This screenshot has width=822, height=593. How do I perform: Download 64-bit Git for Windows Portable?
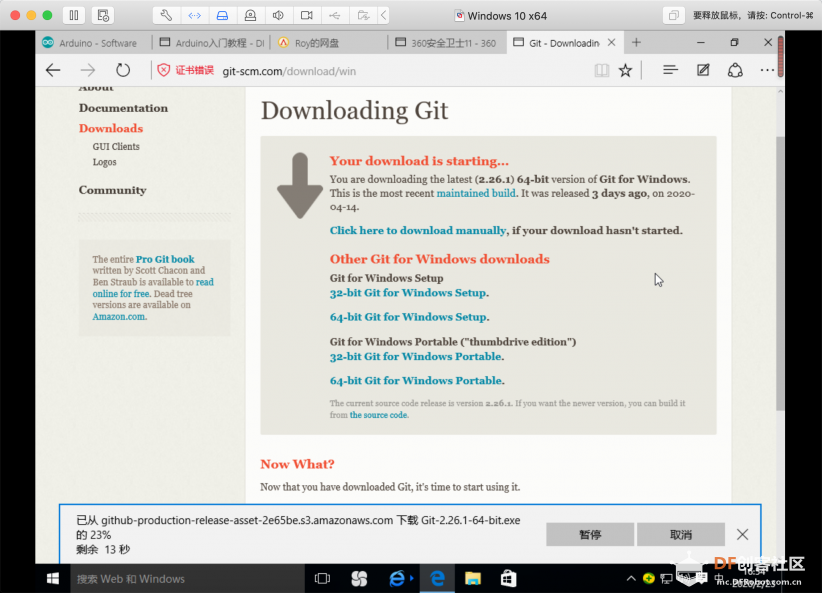click(x=416, y=381)
